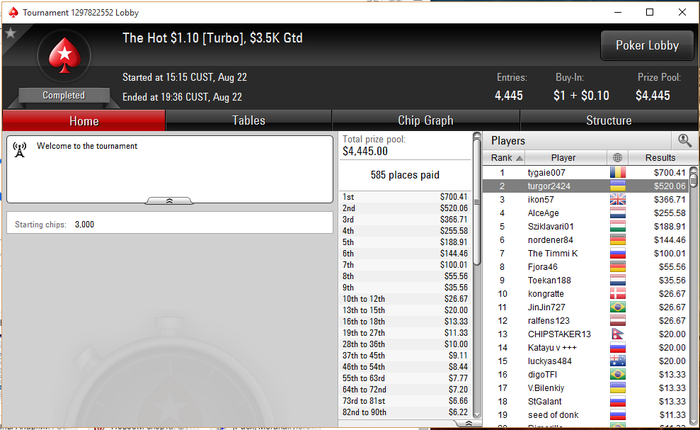Click the Nepal flag next to CHIPSTAKER13
This screenshot has width=700, height=430.
pyautogui.click(x=617, y=334)
